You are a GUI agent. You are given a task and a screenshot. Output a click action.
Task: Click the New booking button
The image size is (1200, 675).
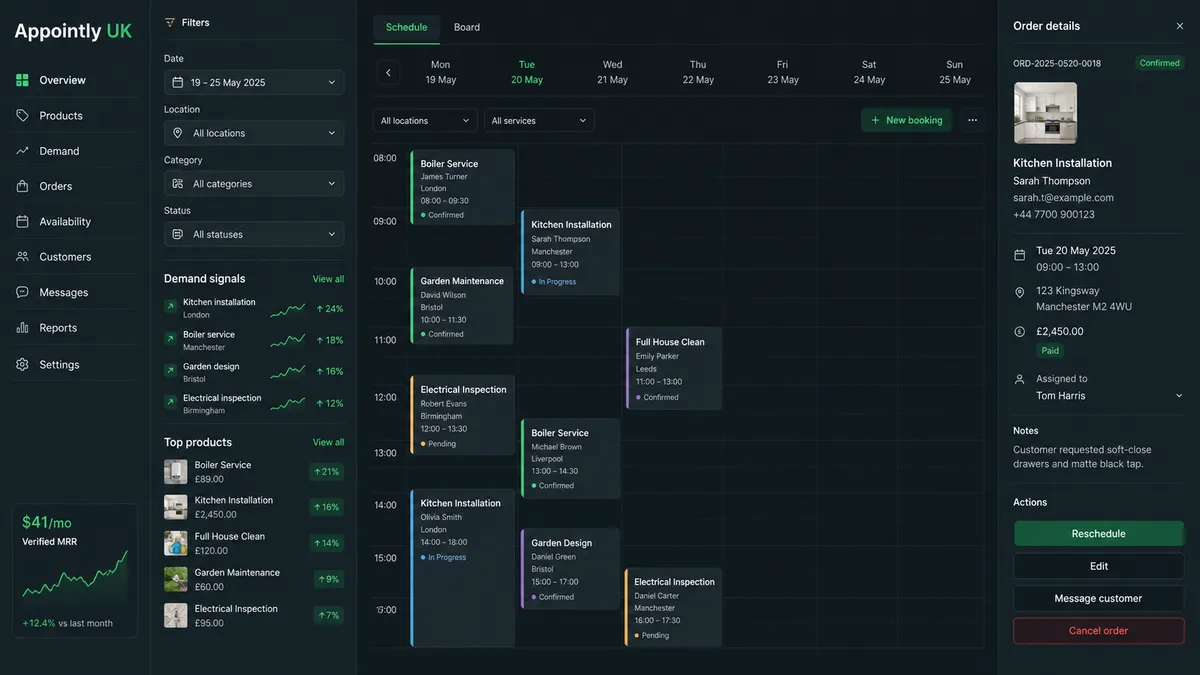pos(906,120)
